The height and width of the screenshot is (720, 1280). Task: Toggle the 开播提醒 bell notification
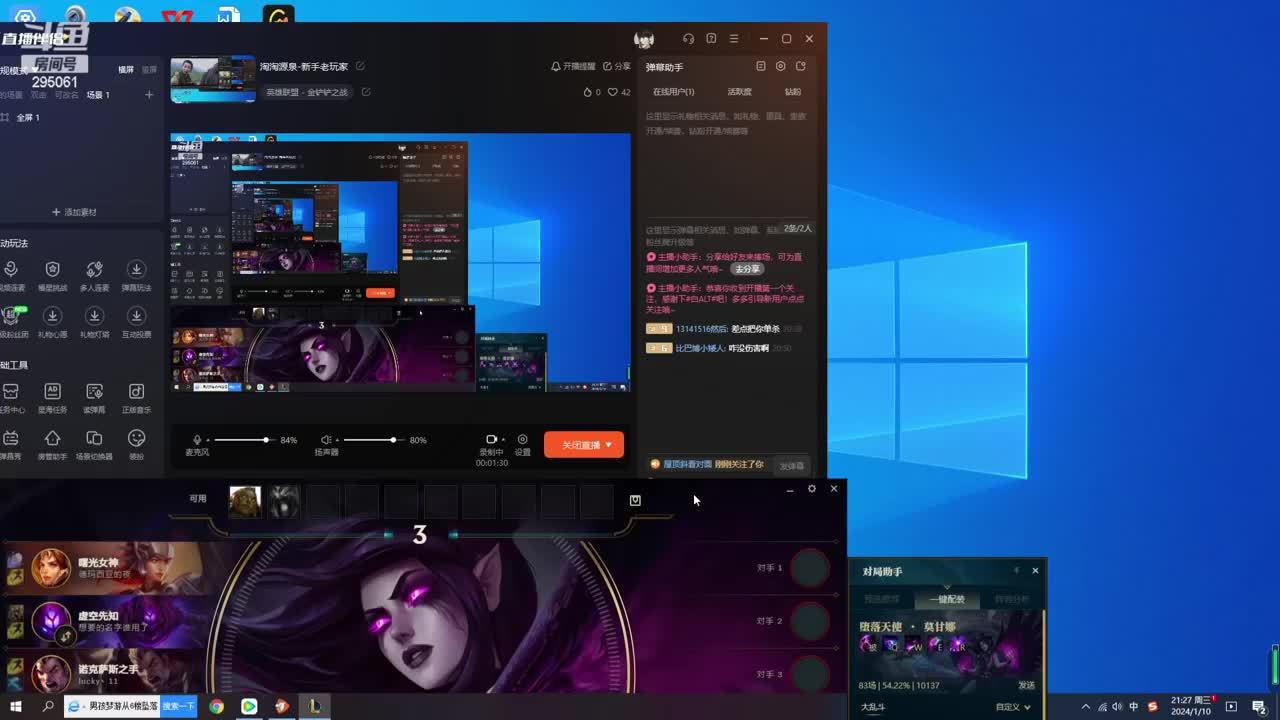click(573, 66)
